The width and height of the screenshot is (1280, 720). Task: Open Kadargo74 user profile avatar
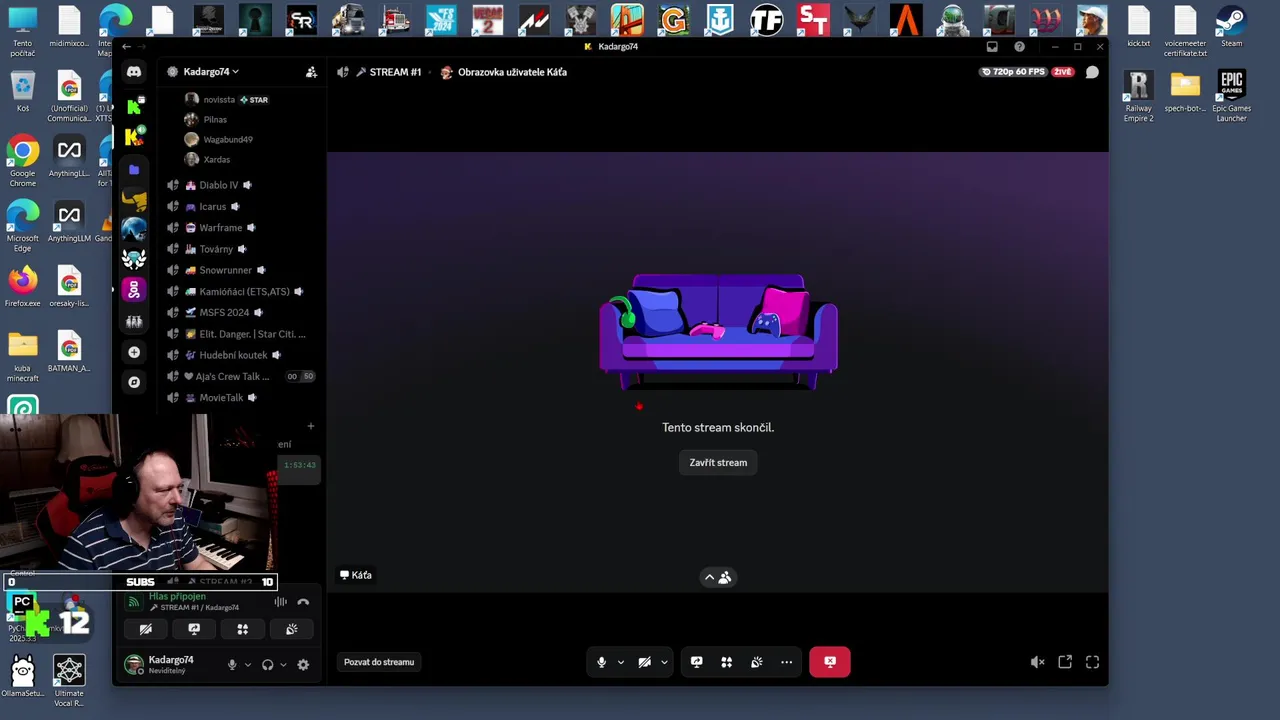click(134, 664)
